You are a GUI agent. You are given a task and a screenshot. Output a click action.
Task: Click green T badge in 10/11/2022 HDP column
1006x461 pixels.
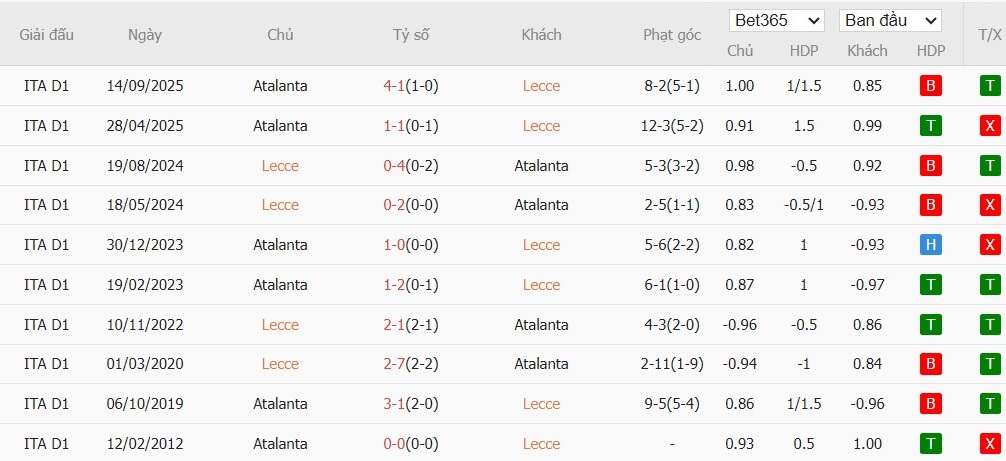pyautogui.click(x=931, y=325)
